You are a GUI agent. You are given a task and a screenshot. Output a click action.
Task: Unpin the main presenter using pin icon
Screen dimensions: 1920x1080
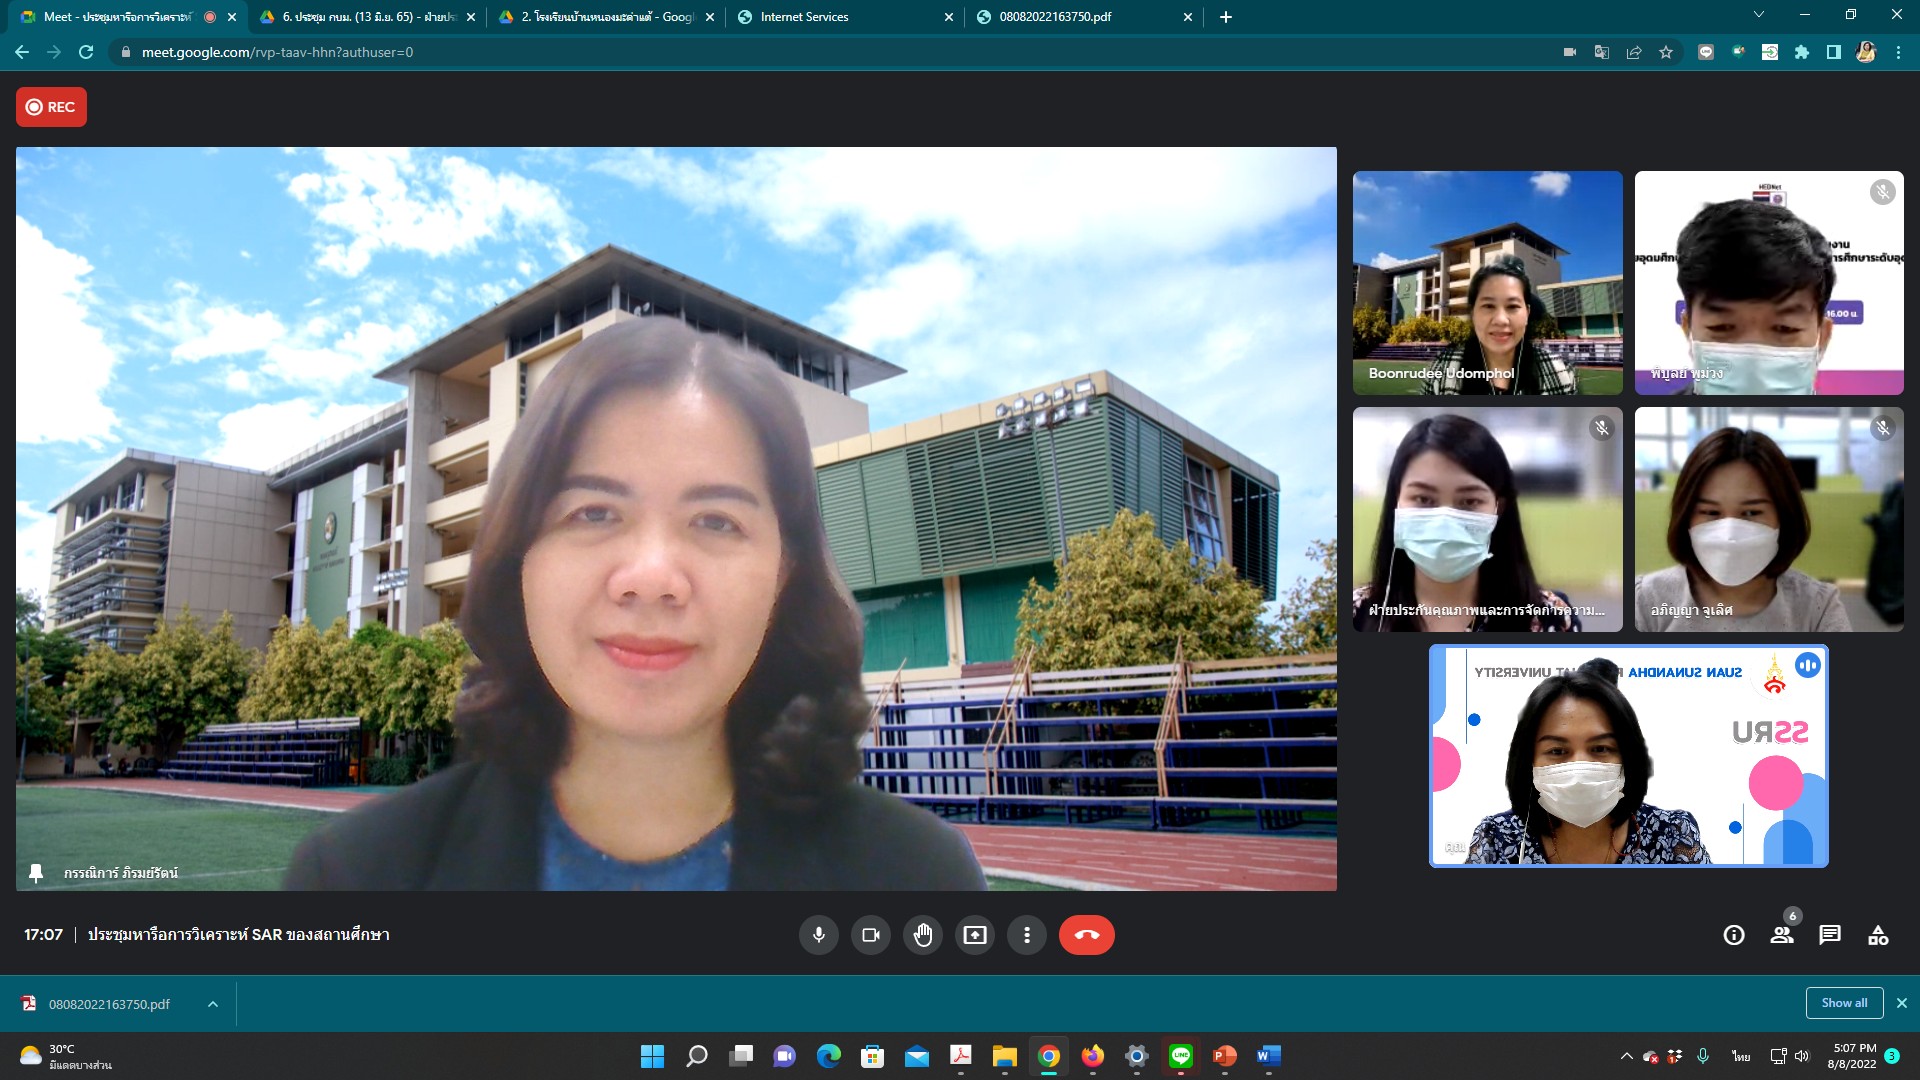(x=36, y=873)
